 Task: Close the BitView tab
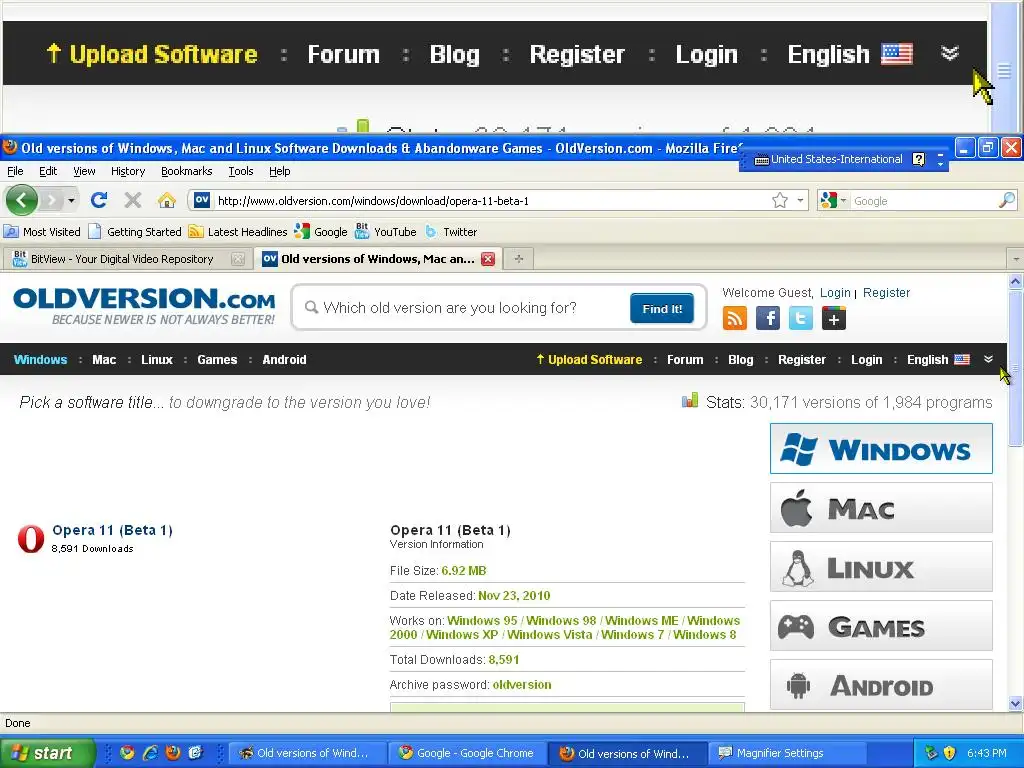(x=238, y=259)
